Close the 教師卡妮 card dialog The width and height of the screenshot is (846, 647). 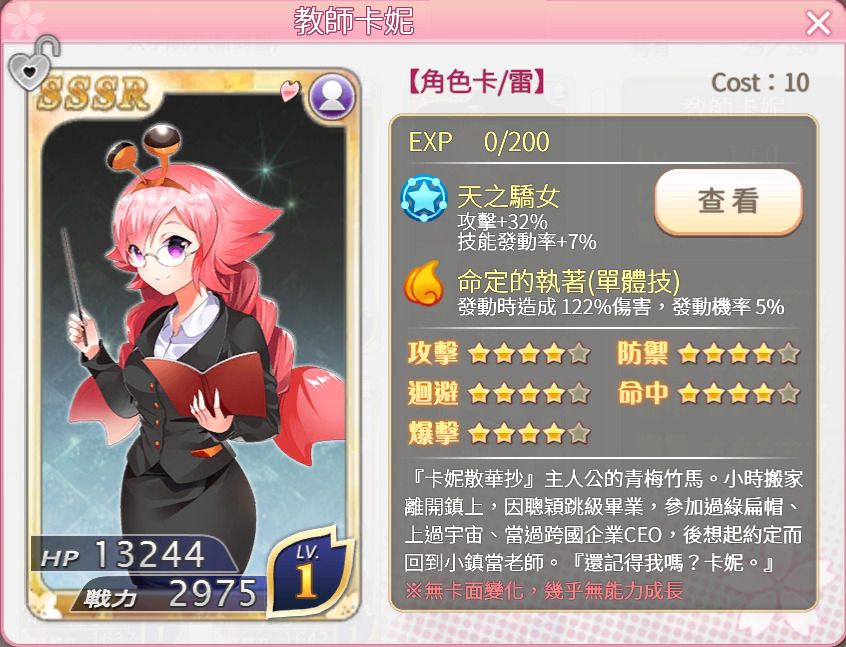click(818, 23)
